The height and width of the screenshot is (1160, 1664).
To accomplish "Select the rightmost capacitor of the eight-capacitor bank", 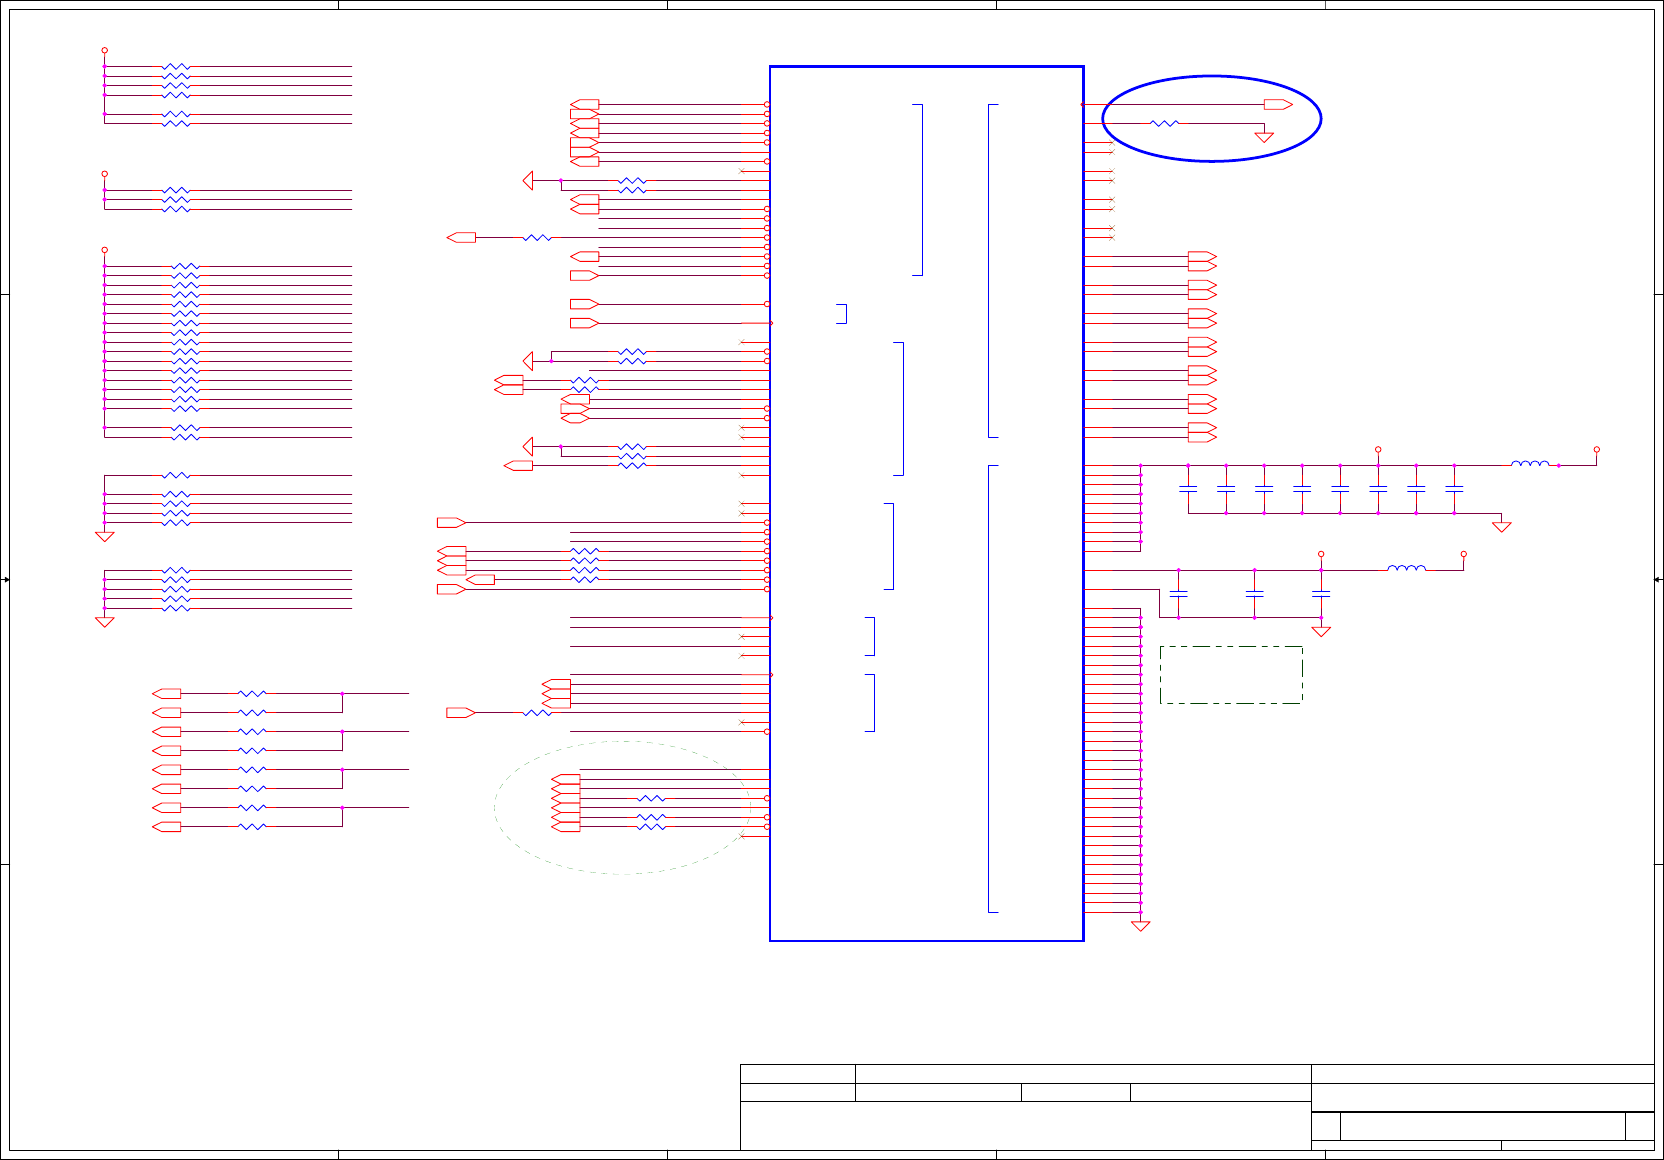I will [1454, 489].
